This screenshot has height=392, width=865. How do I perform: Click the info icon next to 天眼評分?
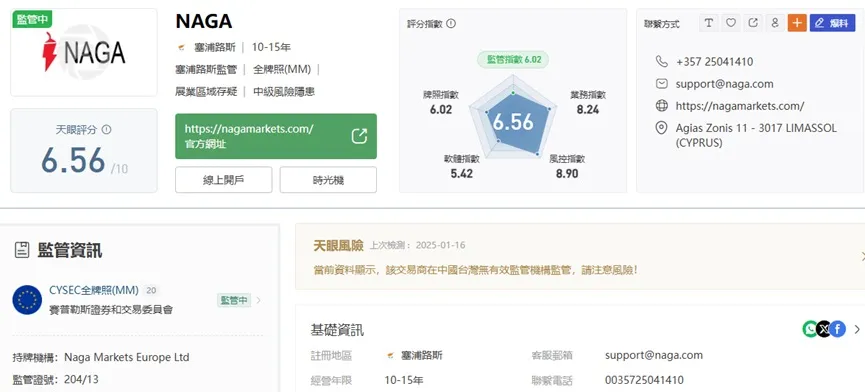pos(106,130)
